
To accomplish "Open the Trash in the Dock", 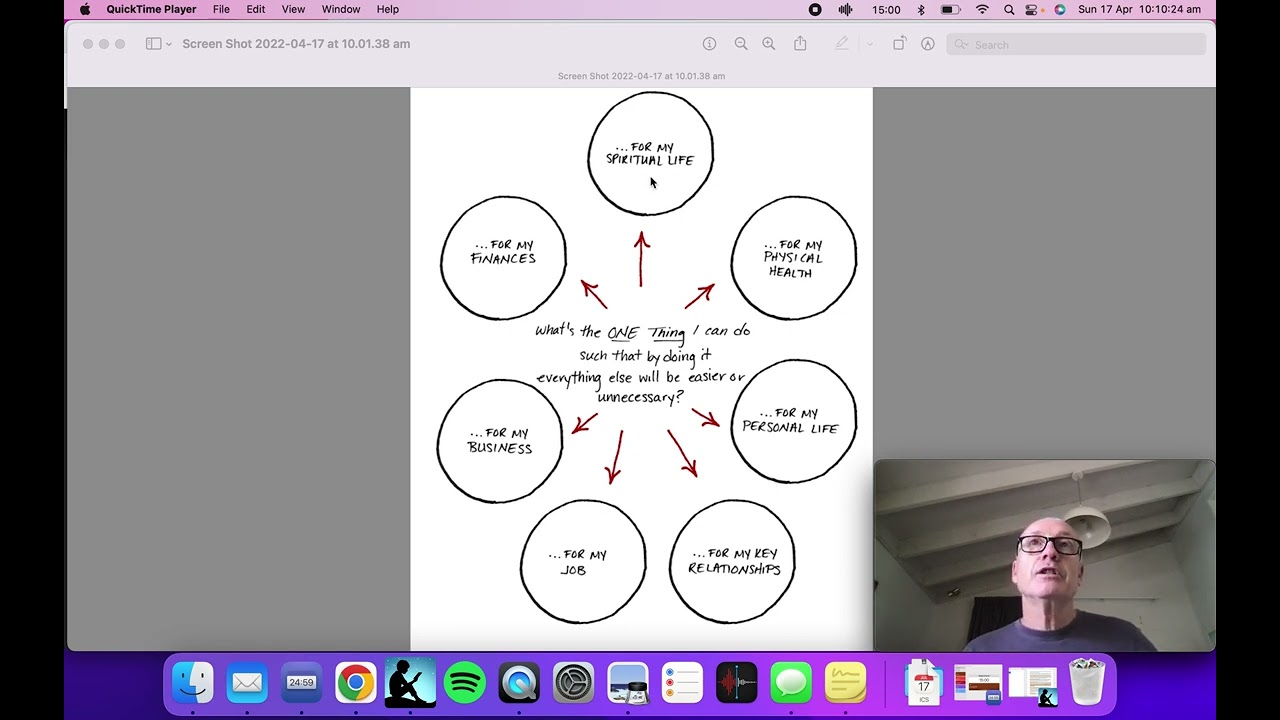I will [x=1087, y=683].
